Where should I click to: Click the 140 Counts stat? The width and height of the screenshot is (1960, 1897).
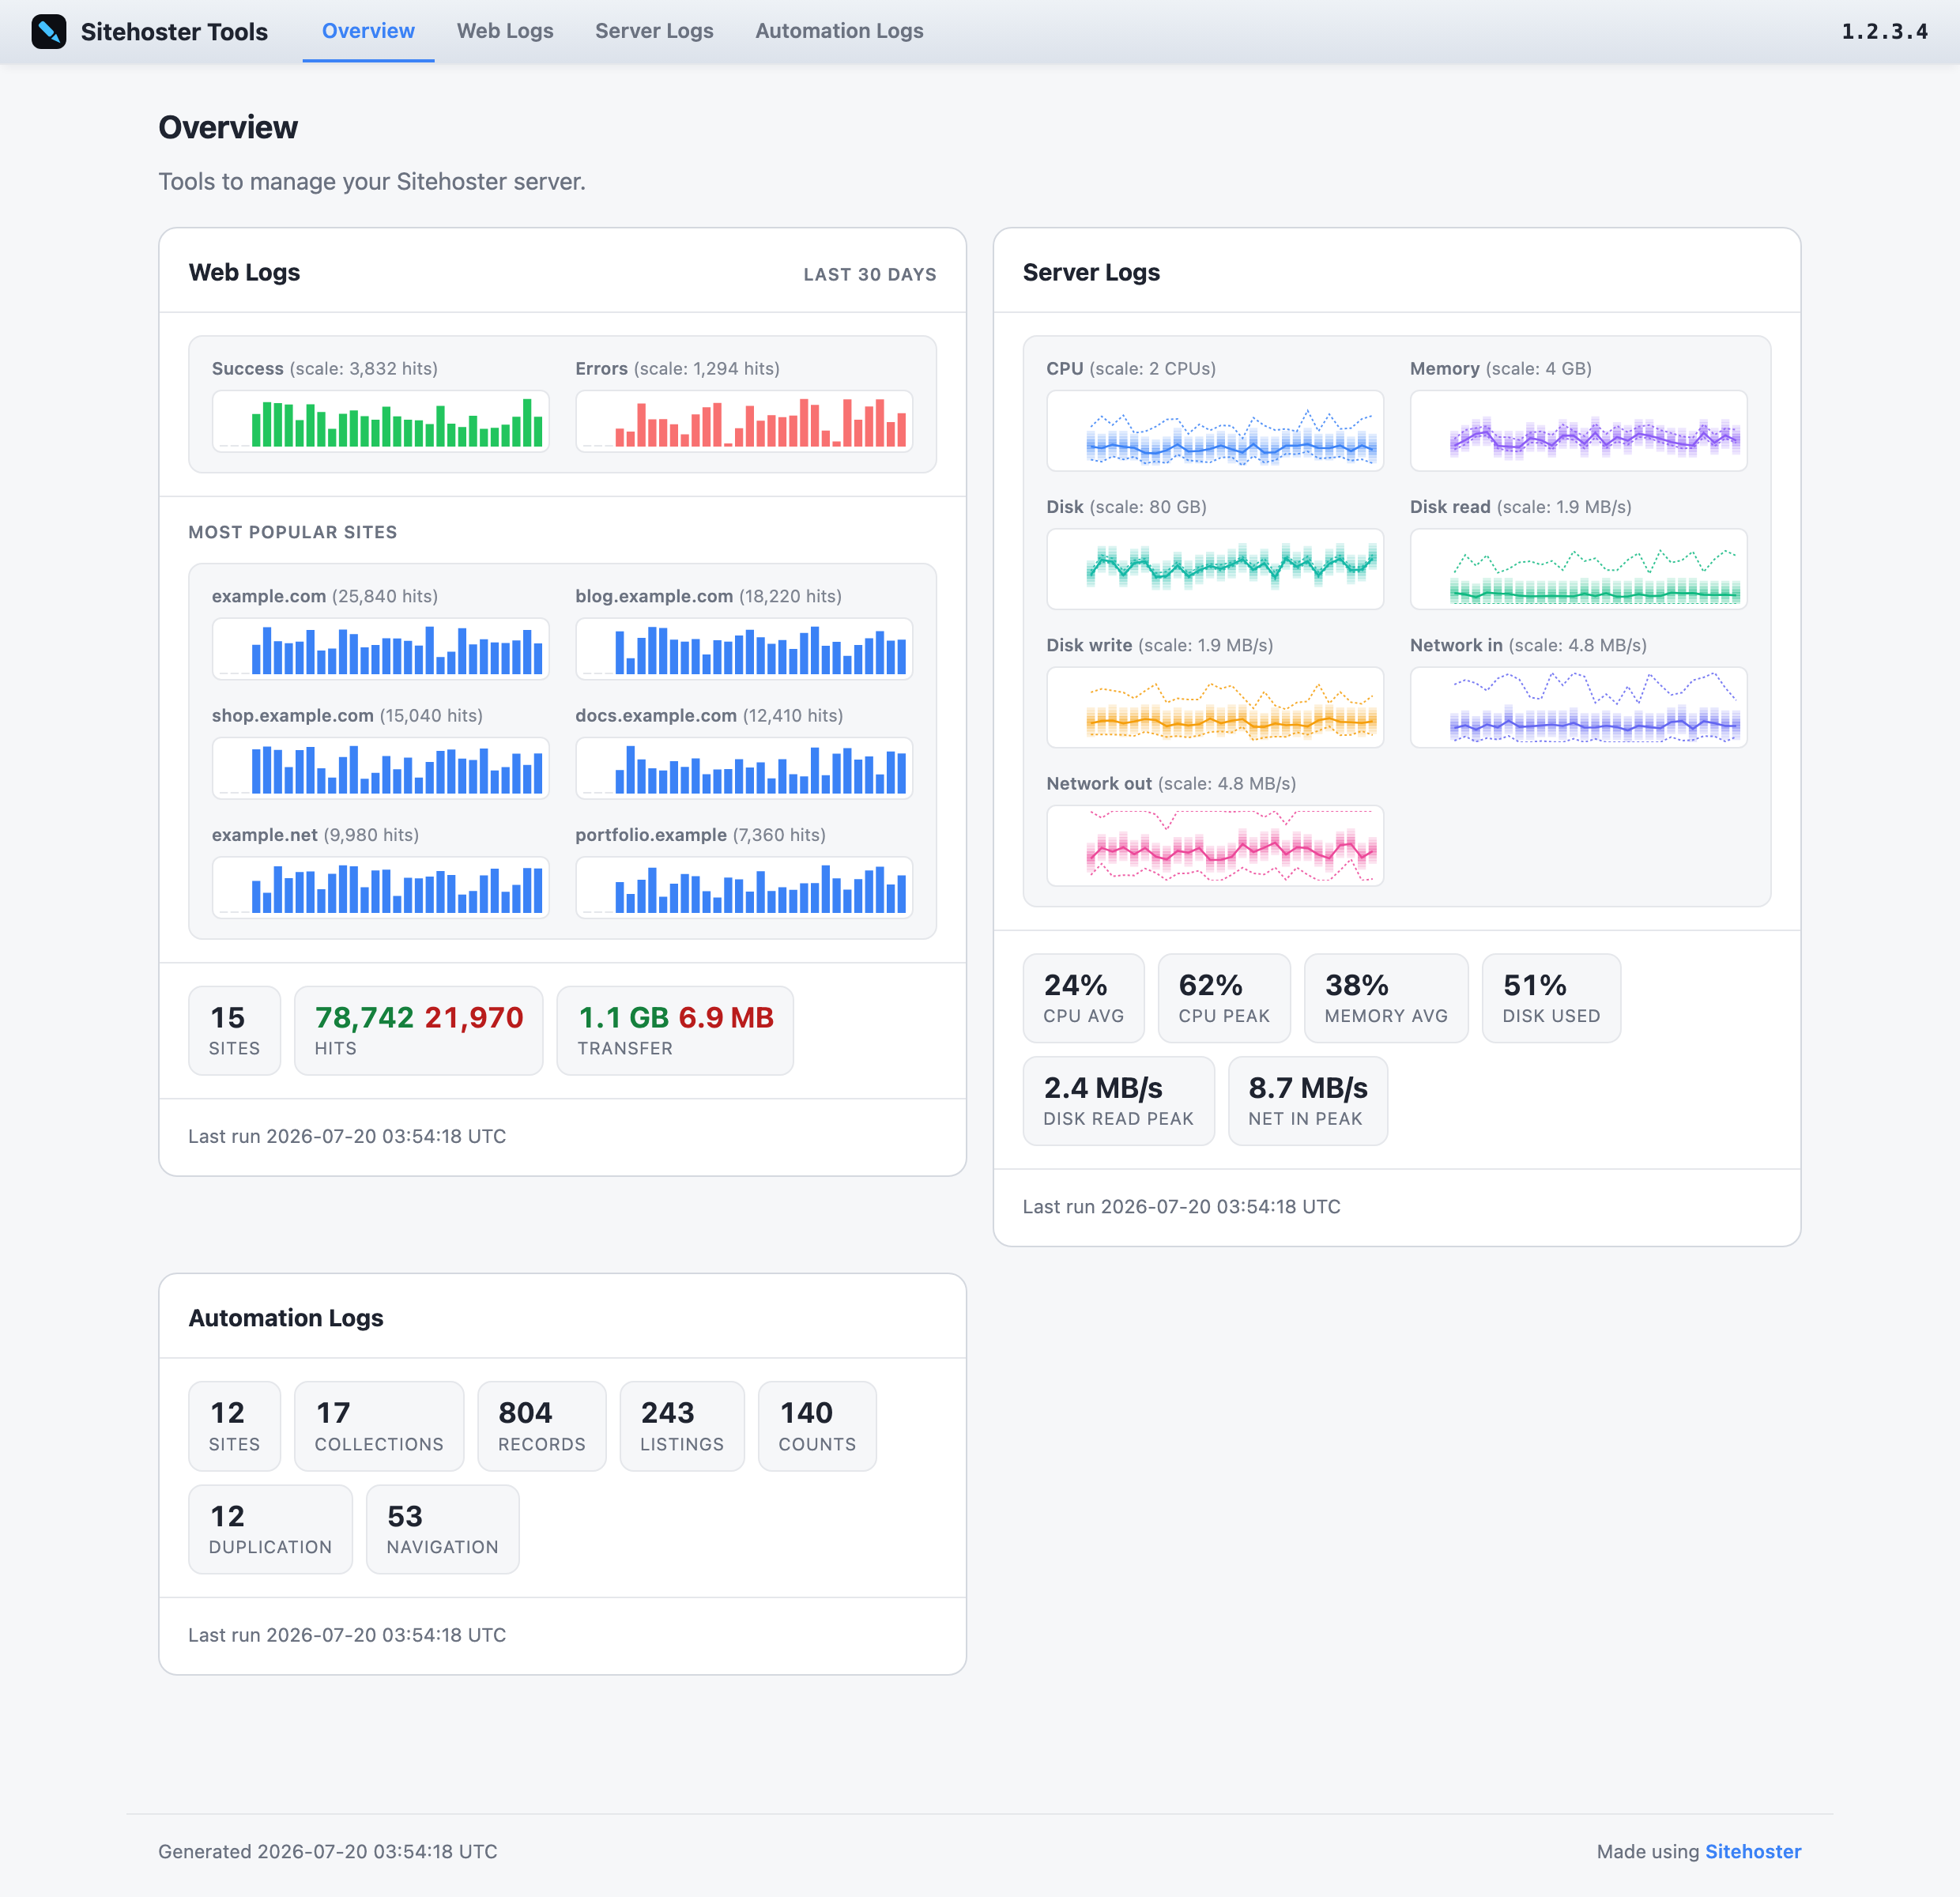click(x=817, y=1426)
